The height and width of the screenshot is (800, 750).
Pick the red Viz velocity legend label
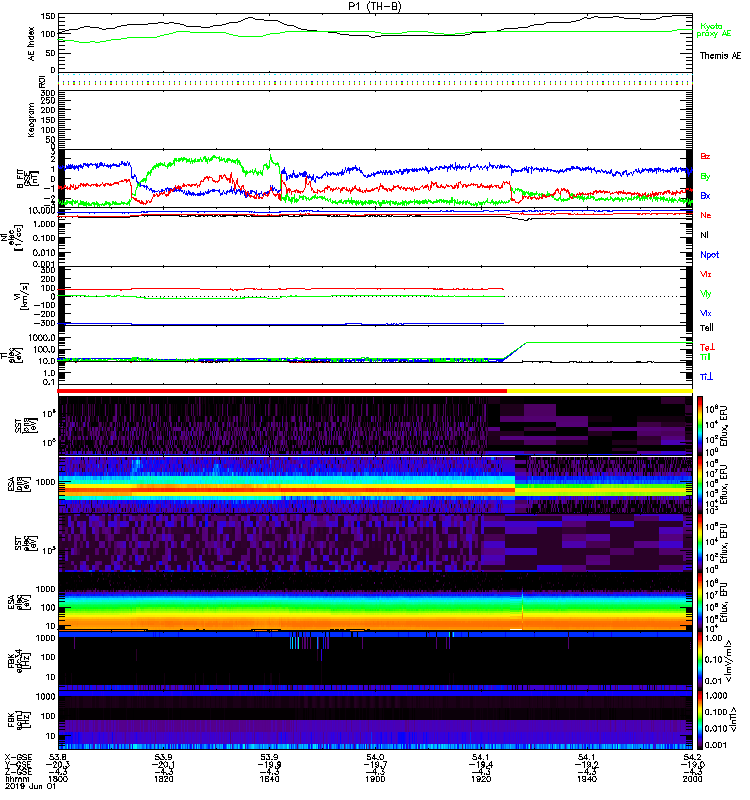coord(706,274)
